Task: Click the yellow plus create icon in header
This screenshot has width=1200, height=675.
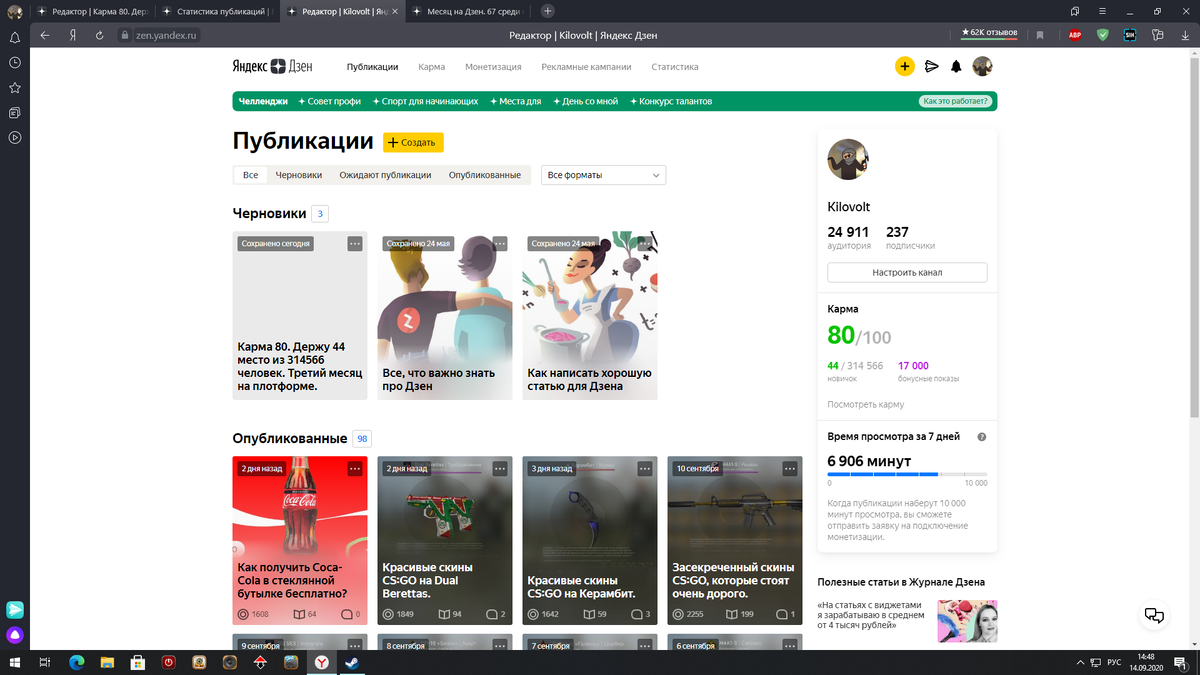Action: point(904,67)
